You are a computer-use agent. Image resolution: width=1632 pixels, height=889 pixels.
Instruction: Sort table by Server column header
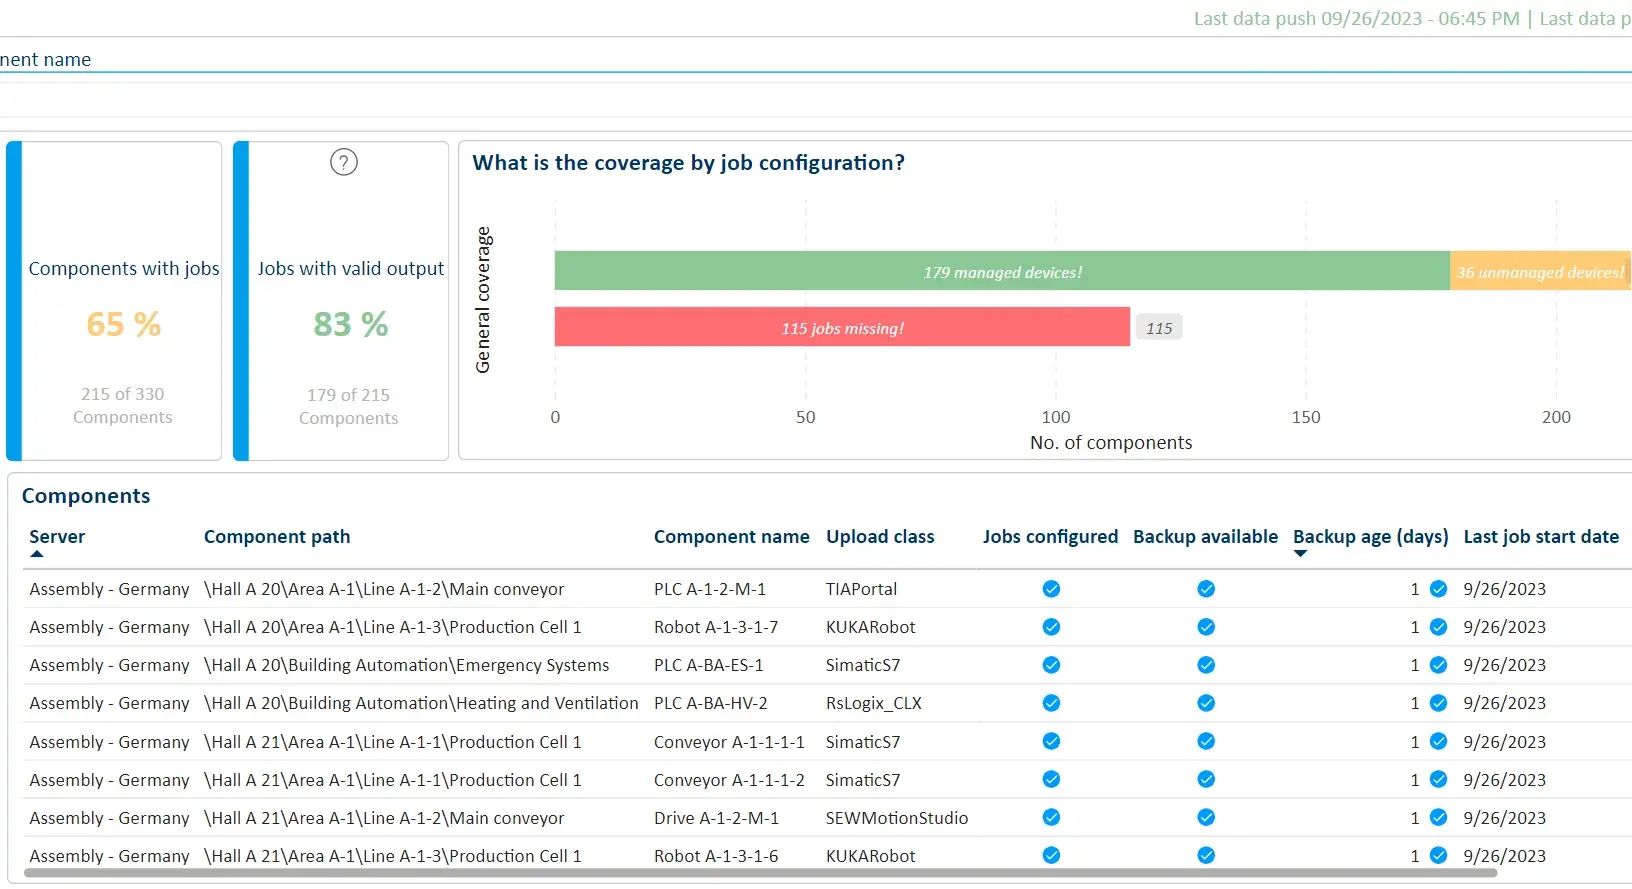coord(57,537)
